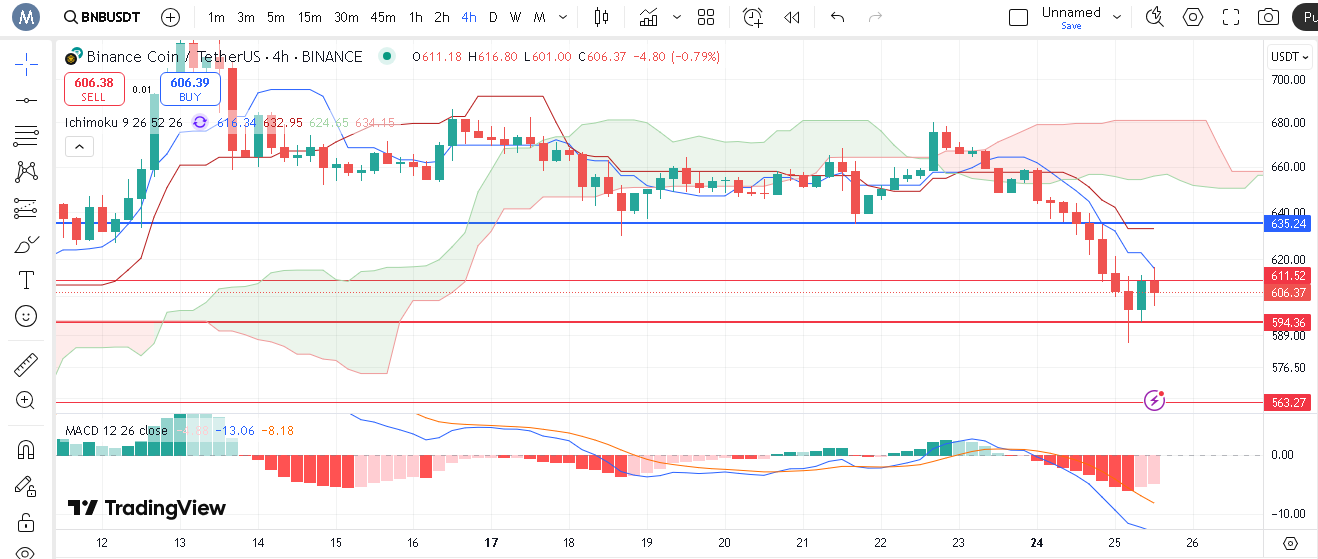Select the trend line drawing tool
The width and height of the screenshot is (1318, 559).
point(27,100)
